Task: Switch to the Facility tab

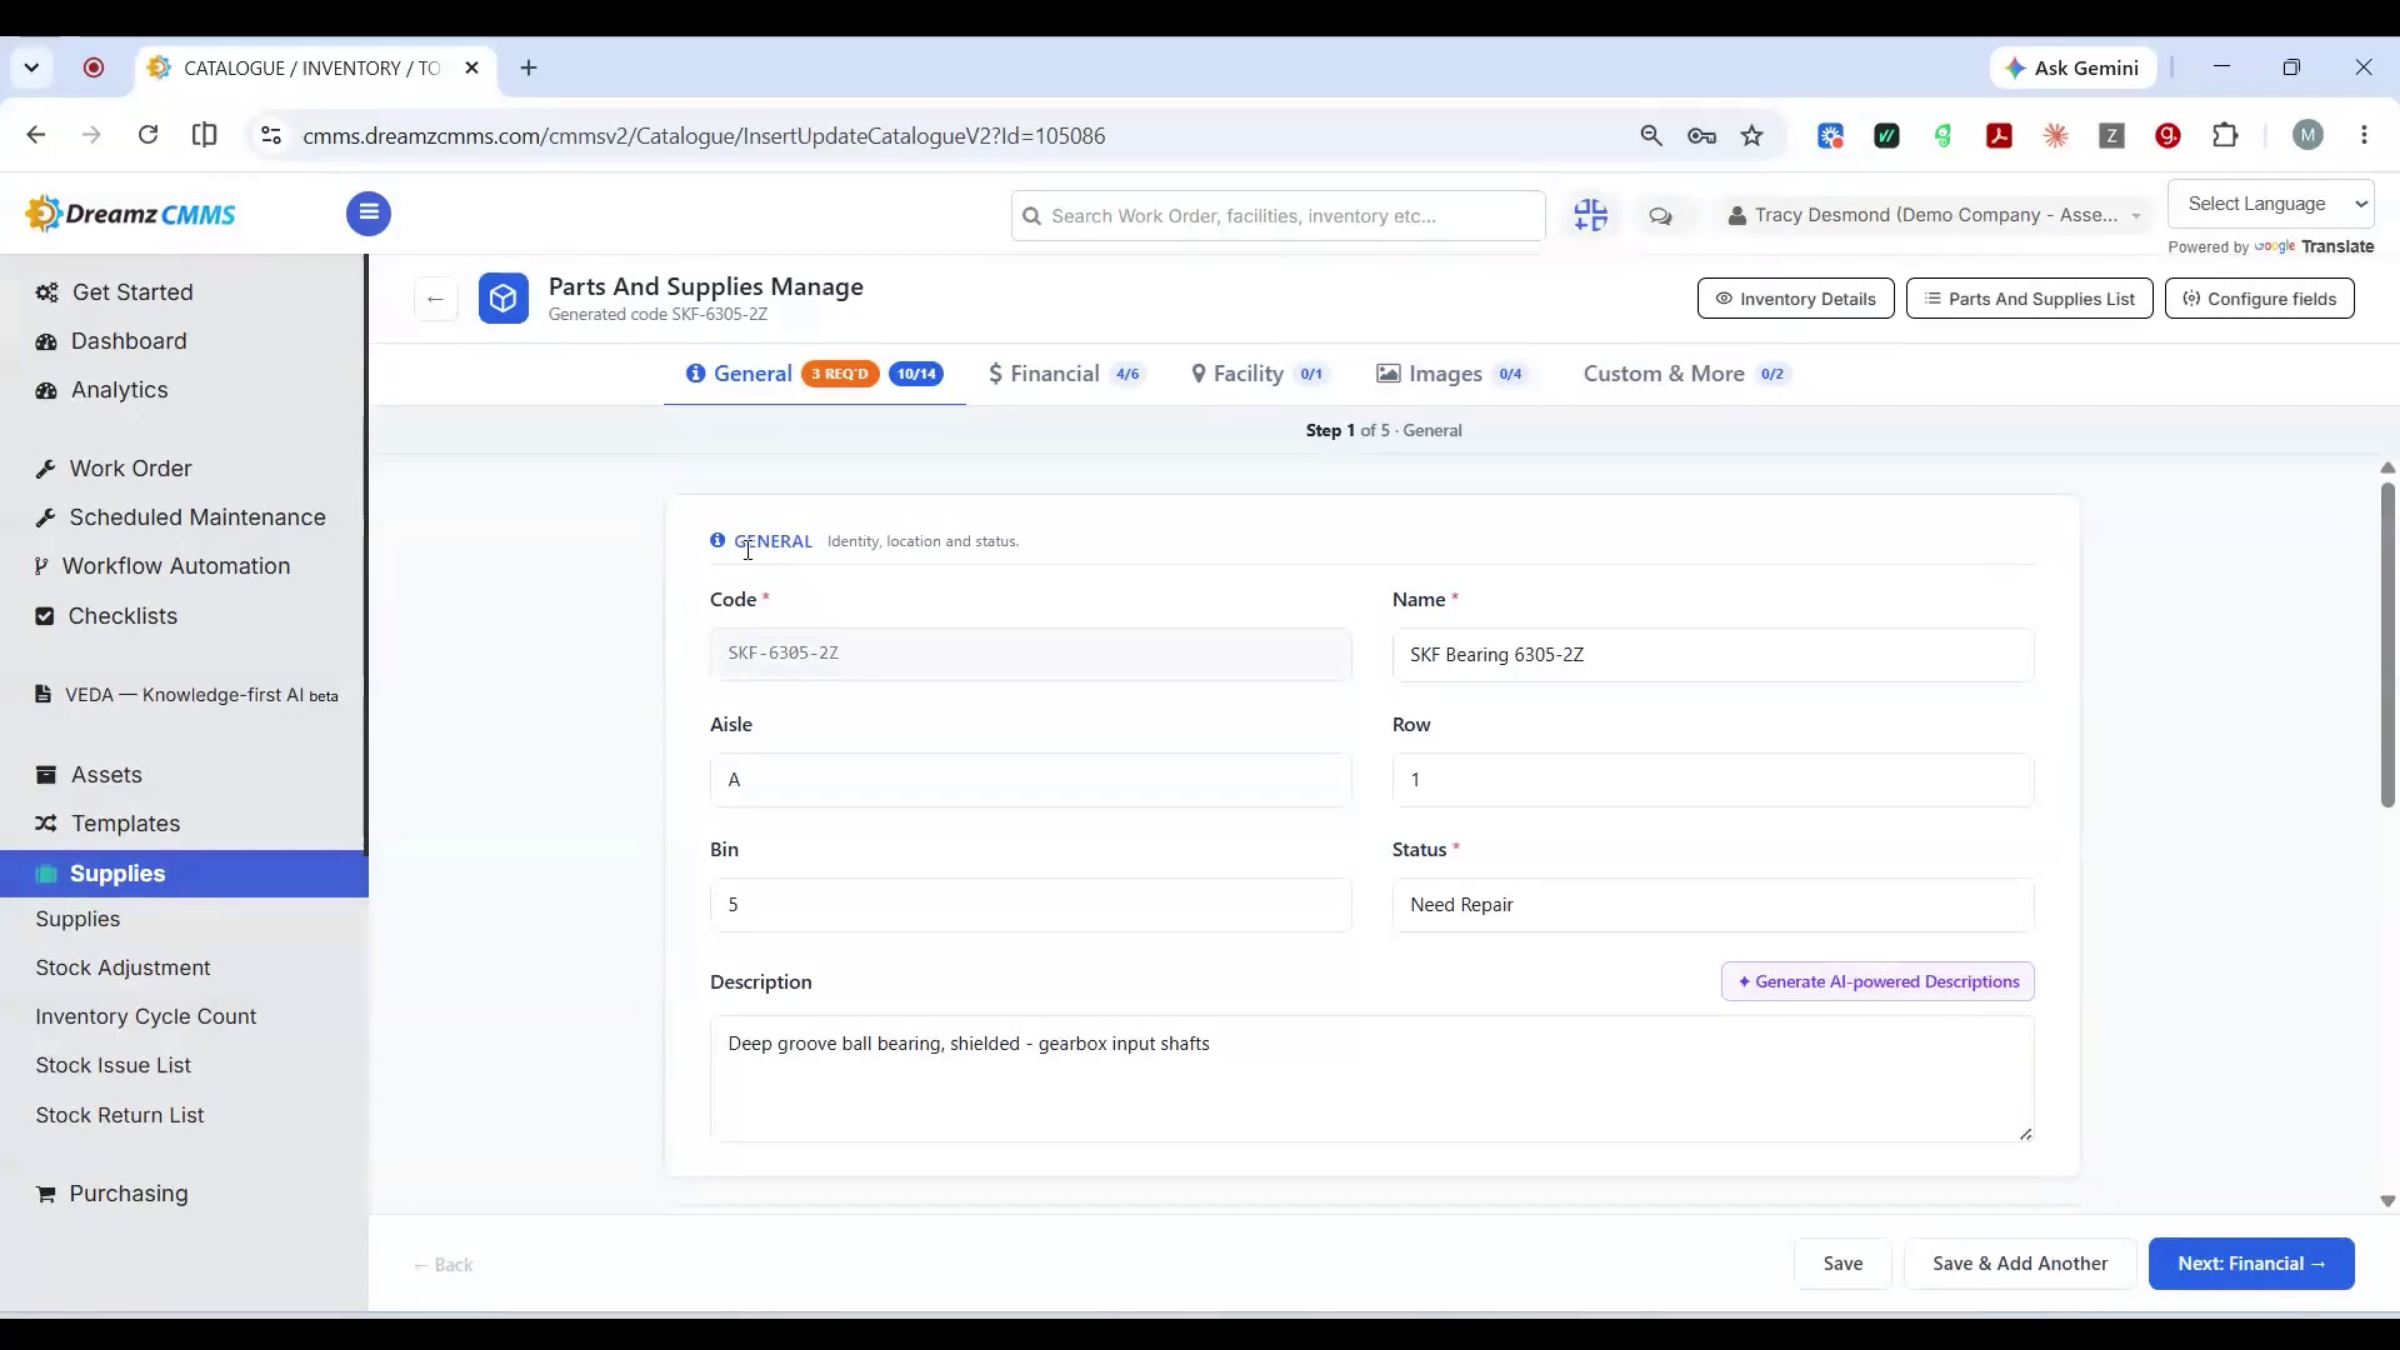Action: [1261, 374]
